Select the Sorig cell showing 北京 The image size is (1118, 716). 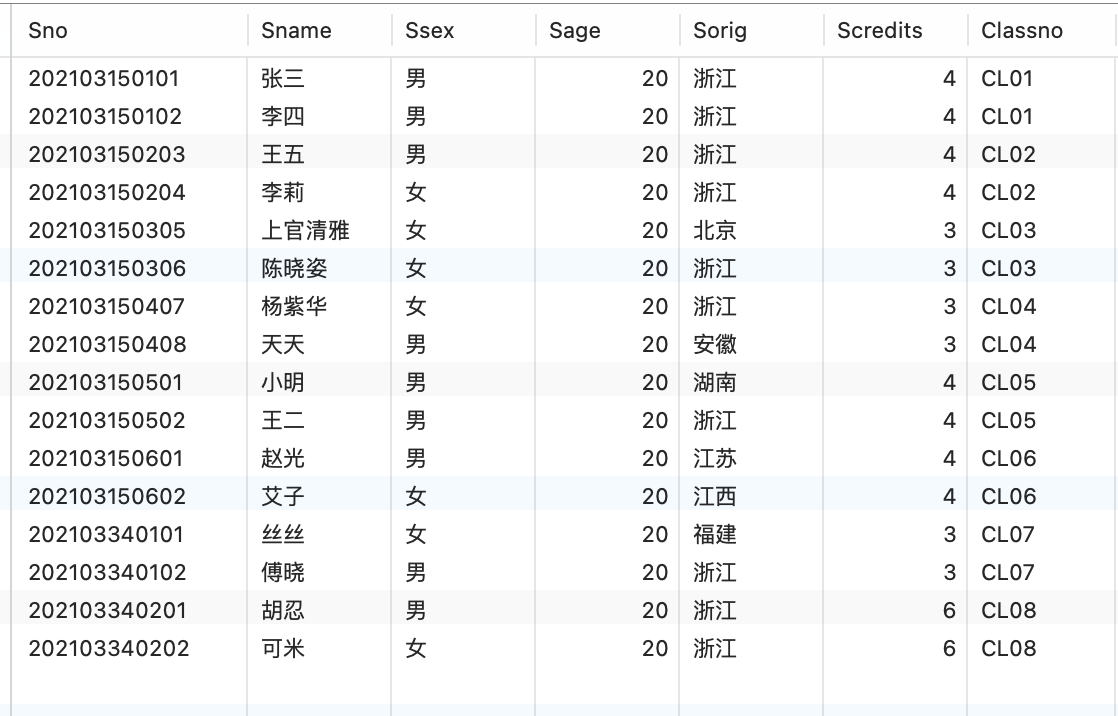point(715,231)
